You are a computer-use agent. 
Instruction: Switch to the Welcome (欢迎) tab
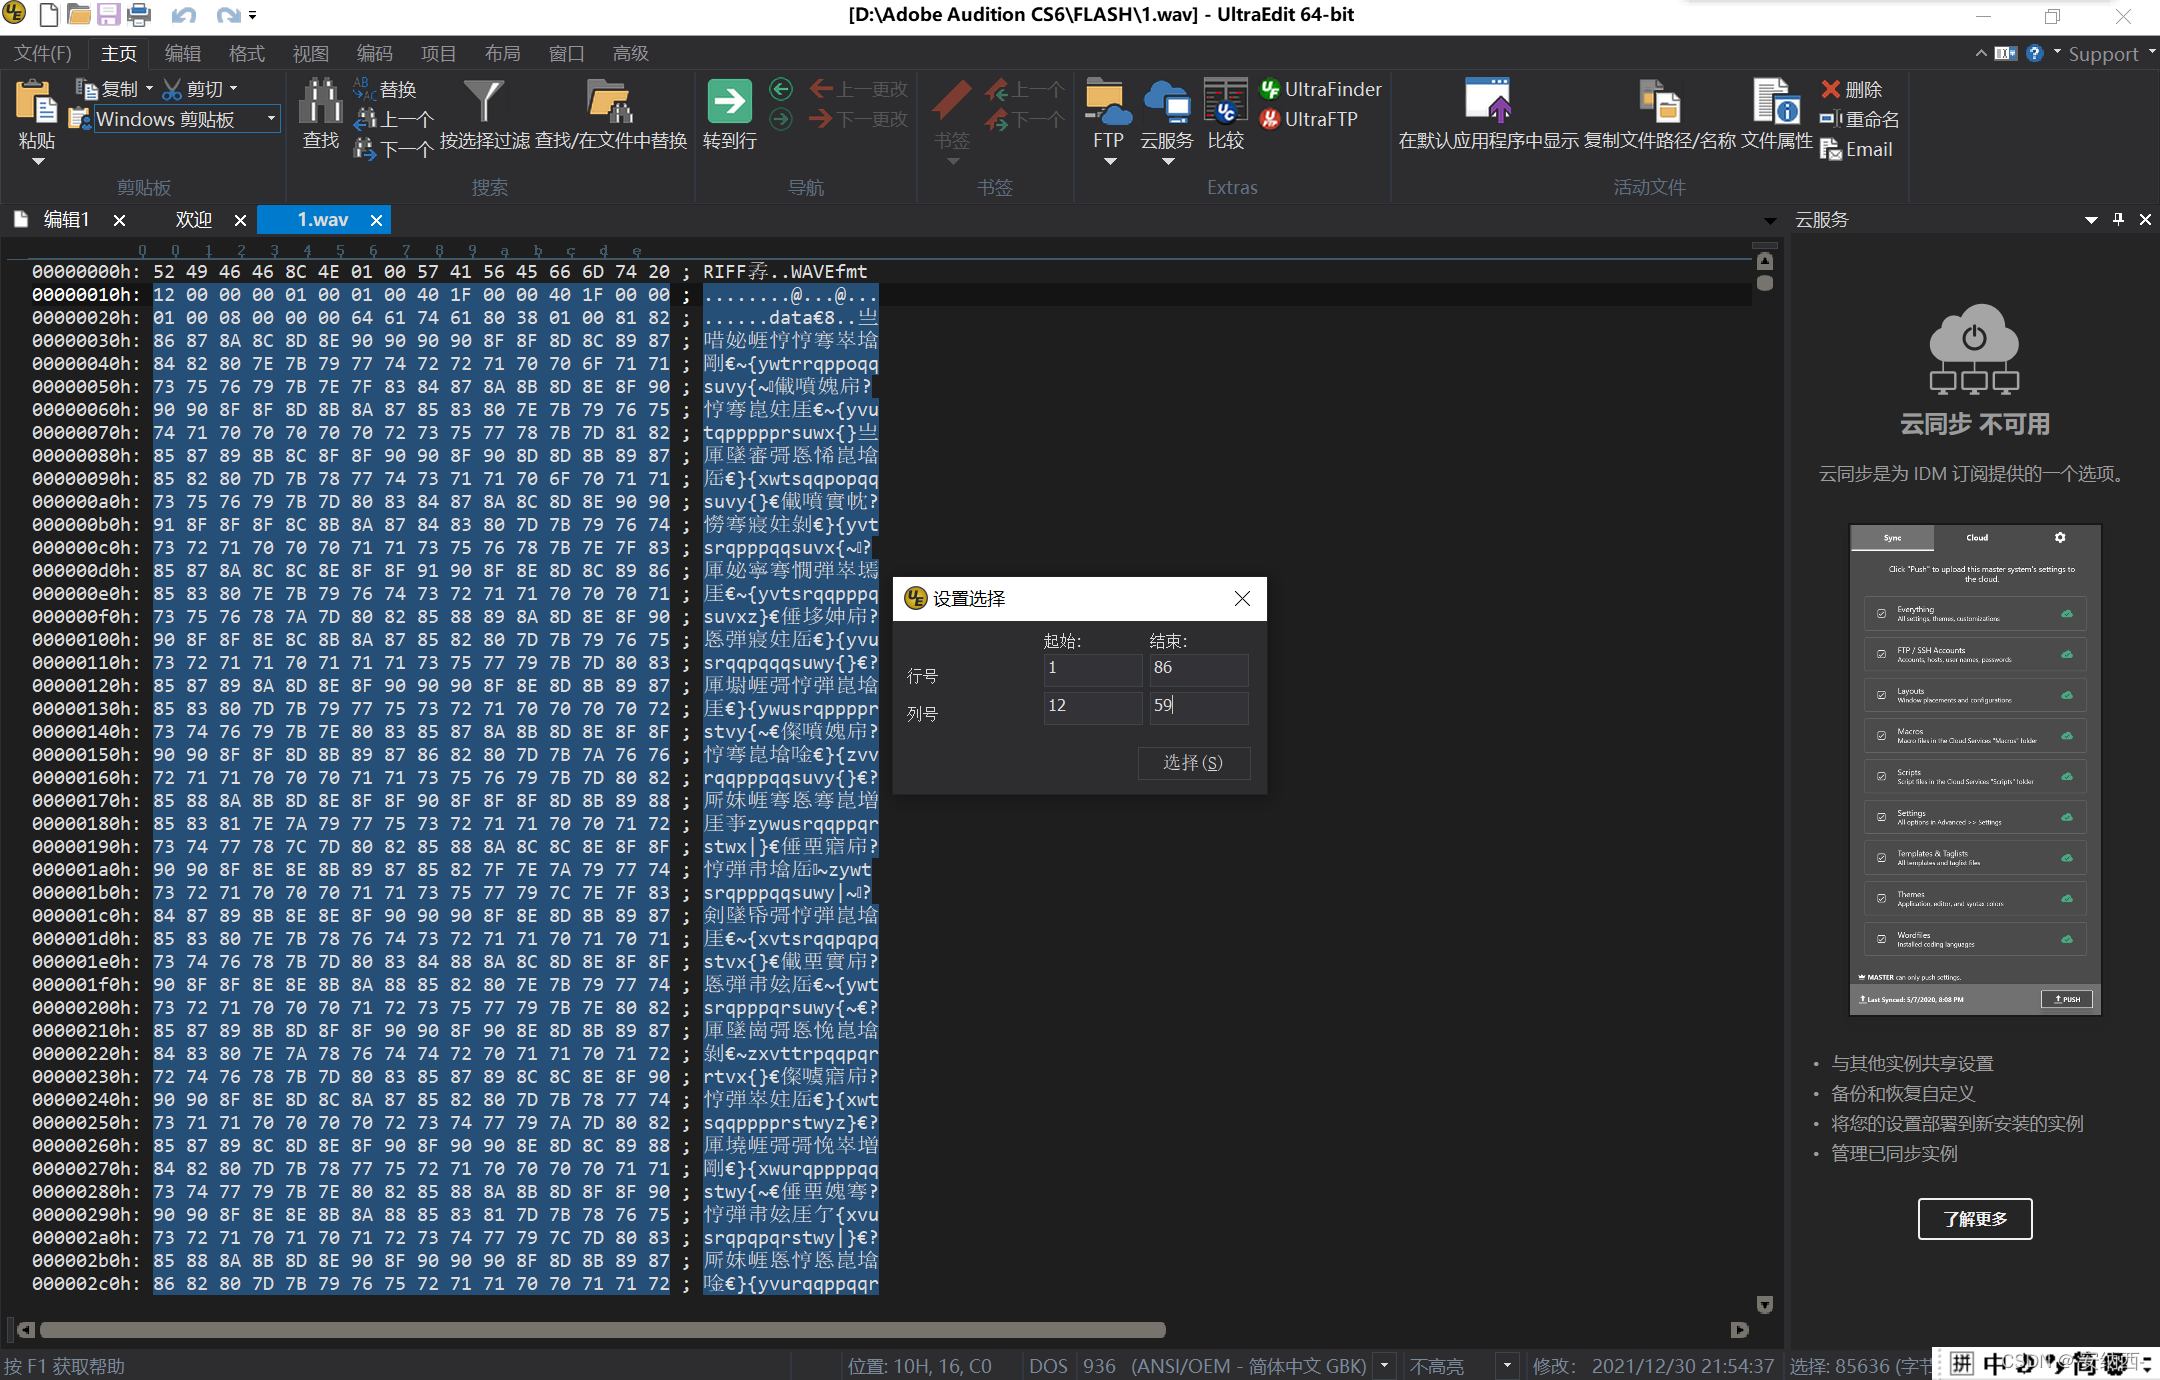pos(193,219)
